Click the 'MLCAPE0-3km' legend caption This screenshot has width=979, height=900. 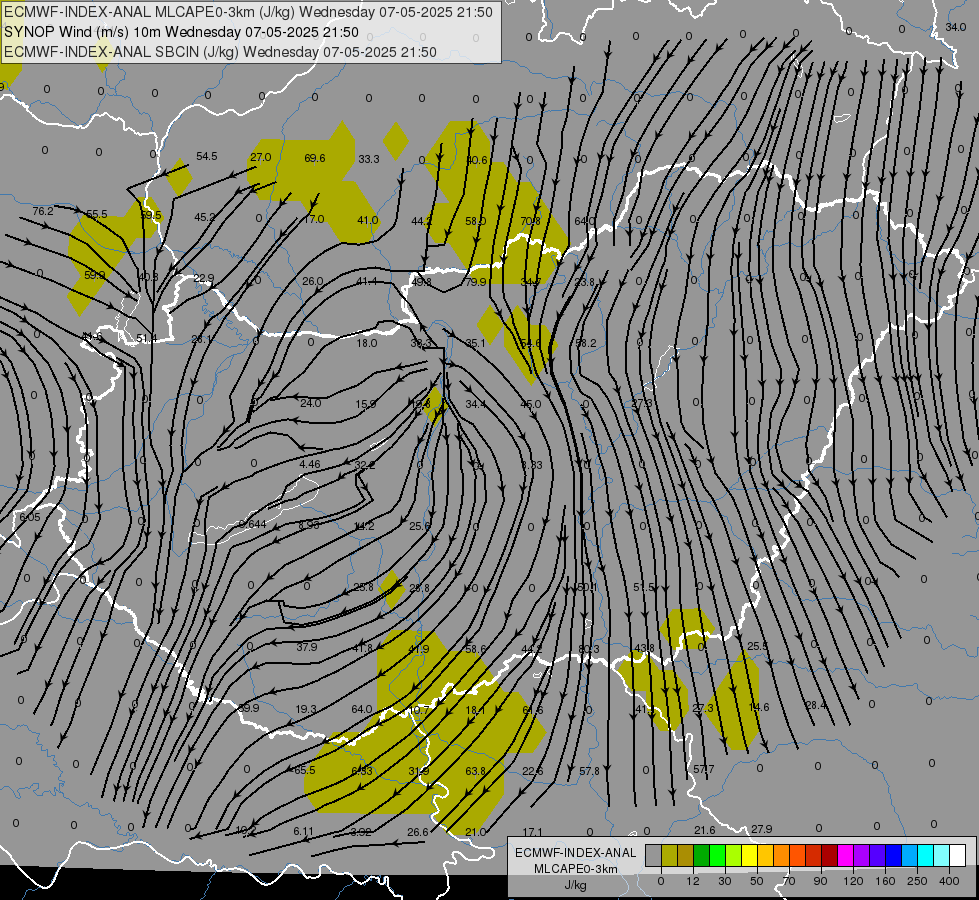(576, 869)
